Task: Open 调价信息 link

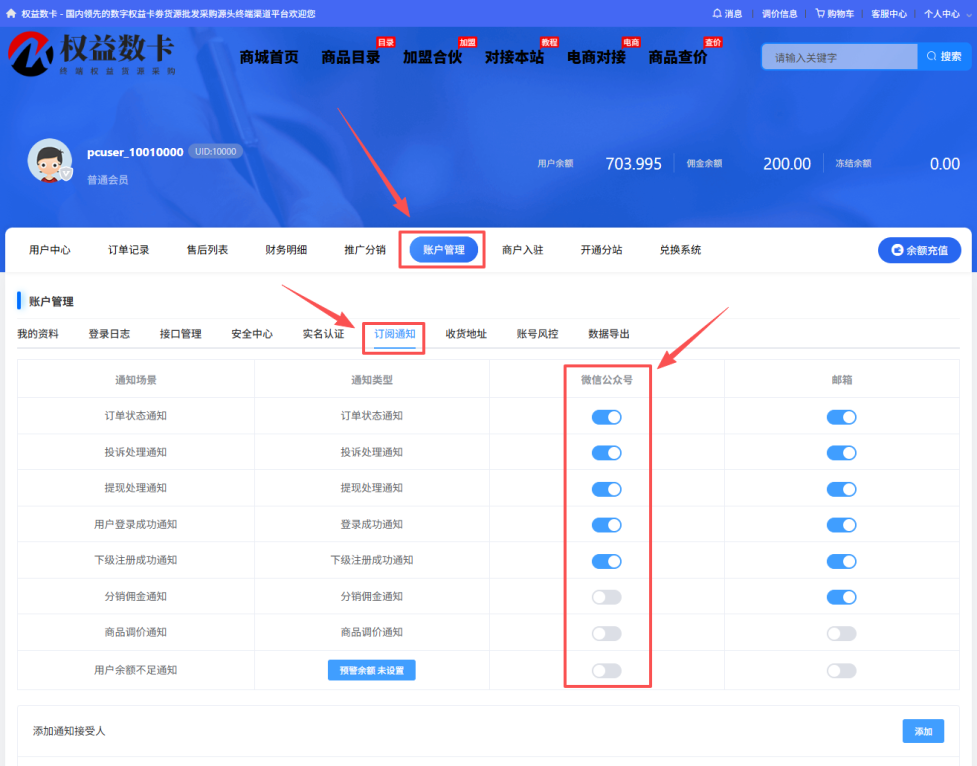Action: click(x=779, y=14)
